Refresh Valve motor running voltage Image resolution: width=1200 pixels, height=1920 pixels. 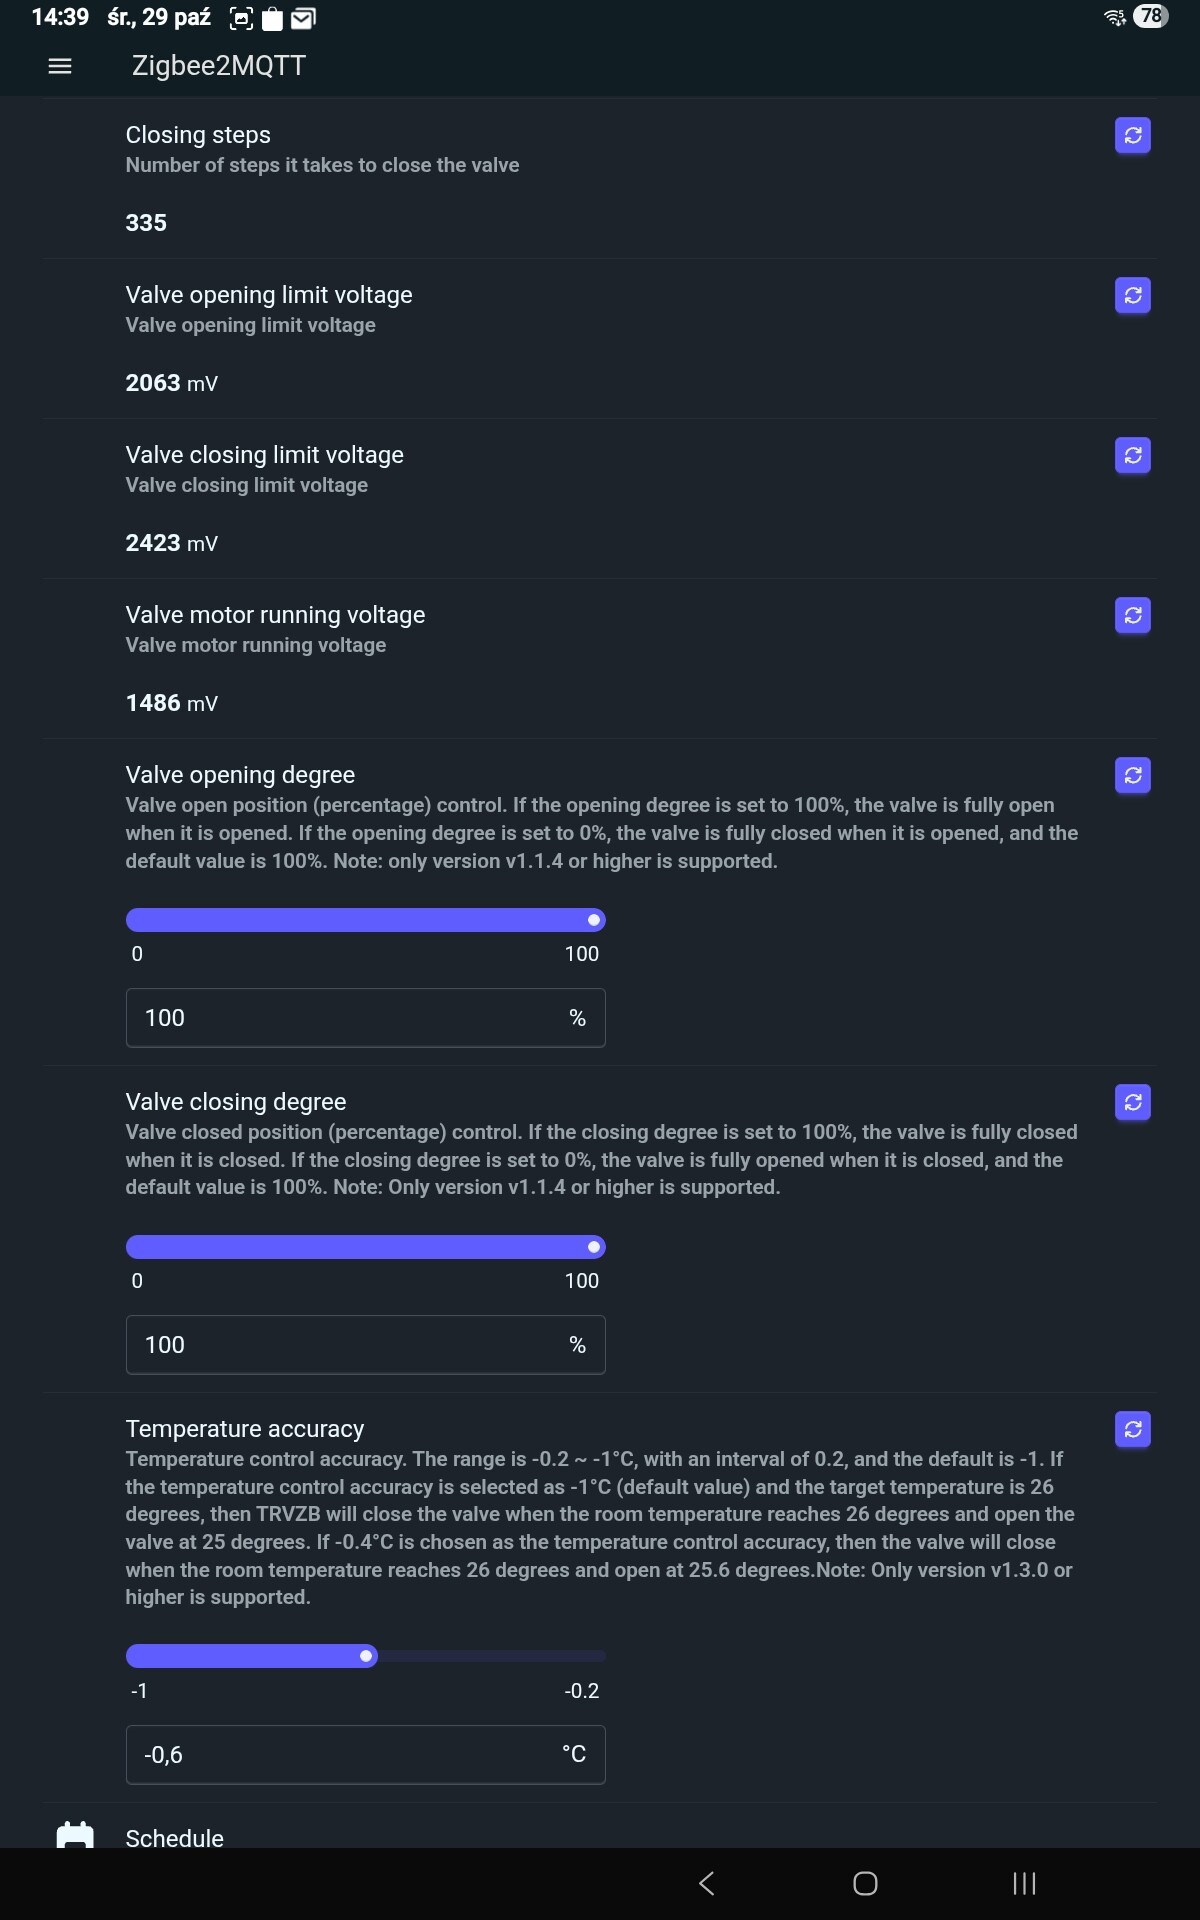(1132, 616)
